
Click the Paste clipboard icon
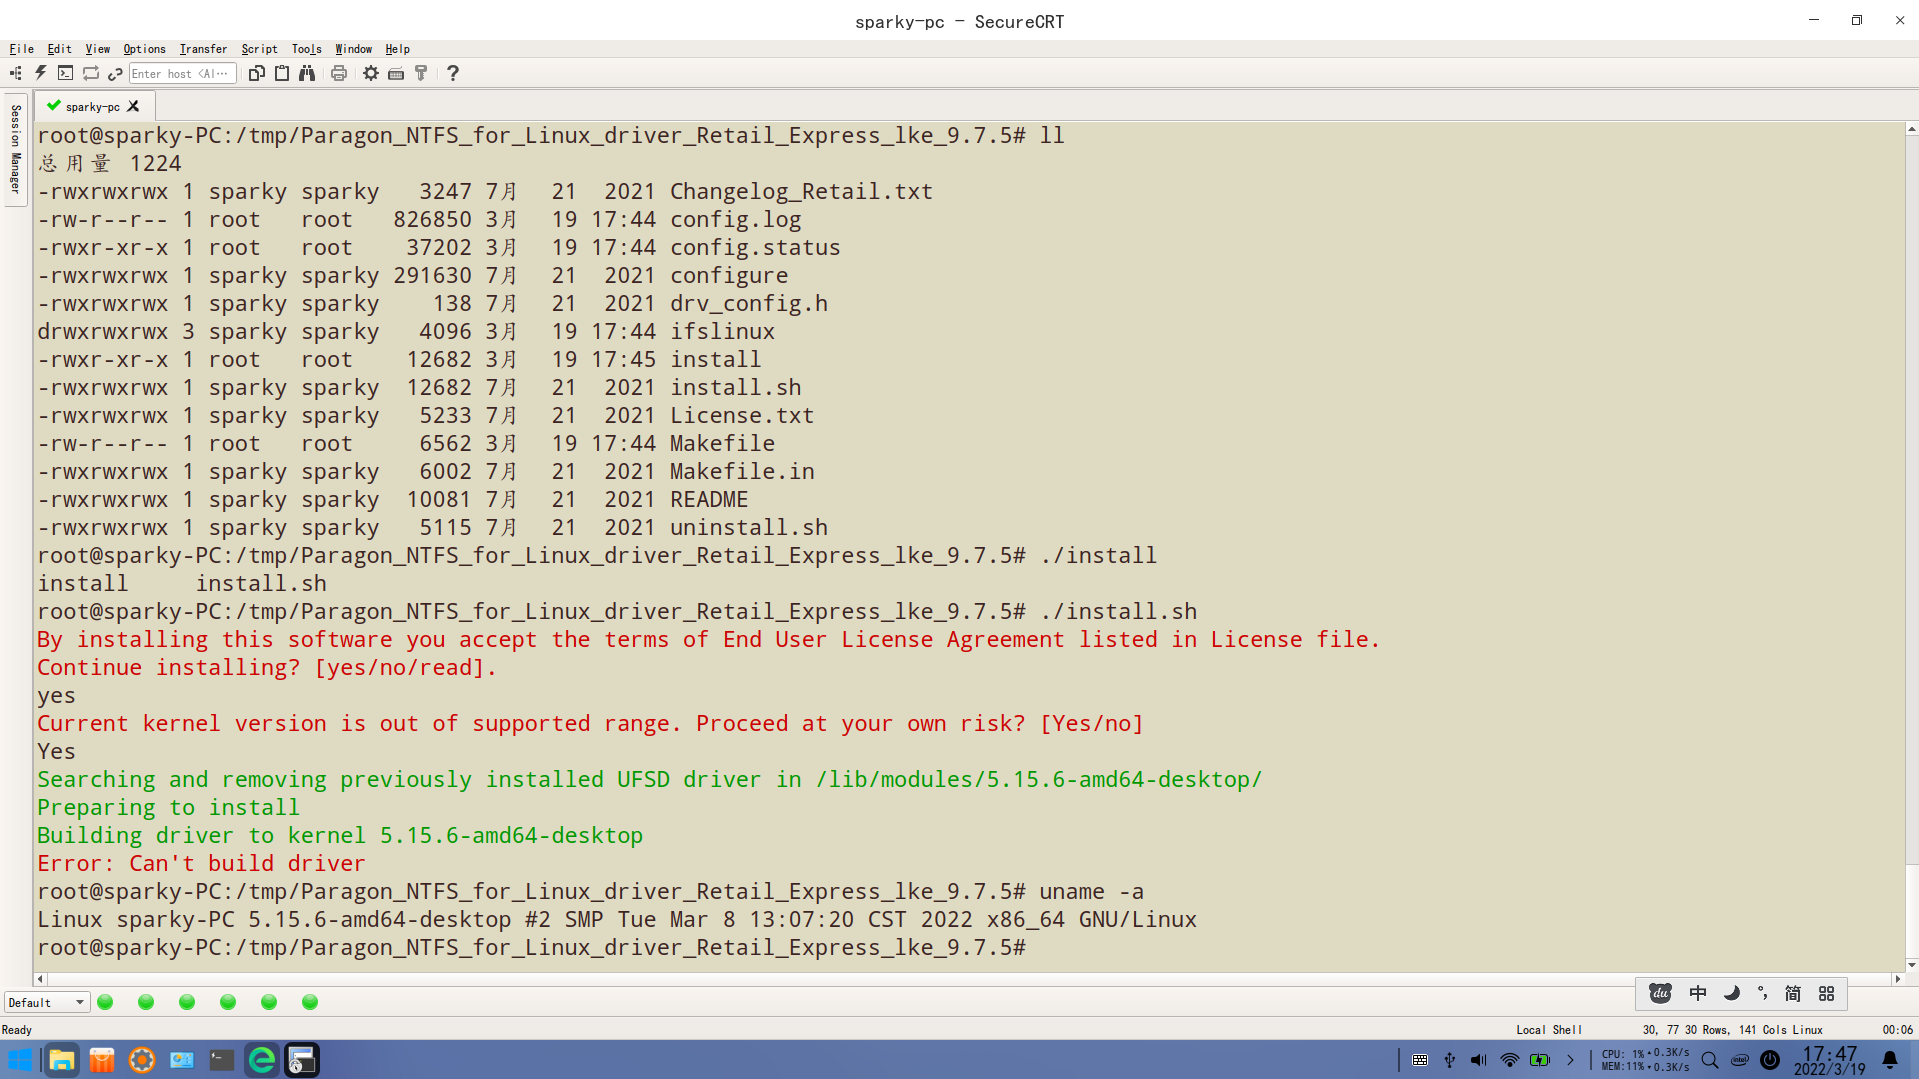pyautogui.click(x=282, y=73)
